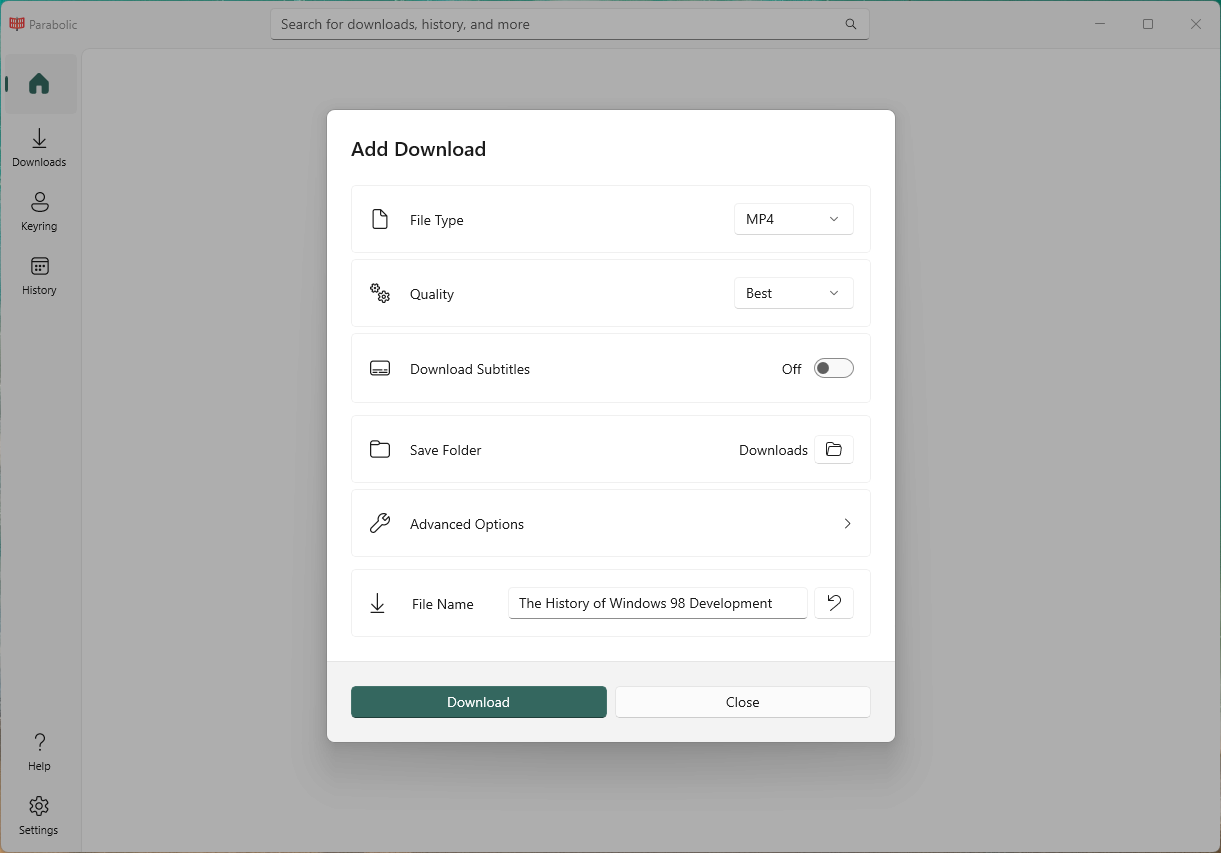
Task: Click the File Type label
Action: pos(437,220)
